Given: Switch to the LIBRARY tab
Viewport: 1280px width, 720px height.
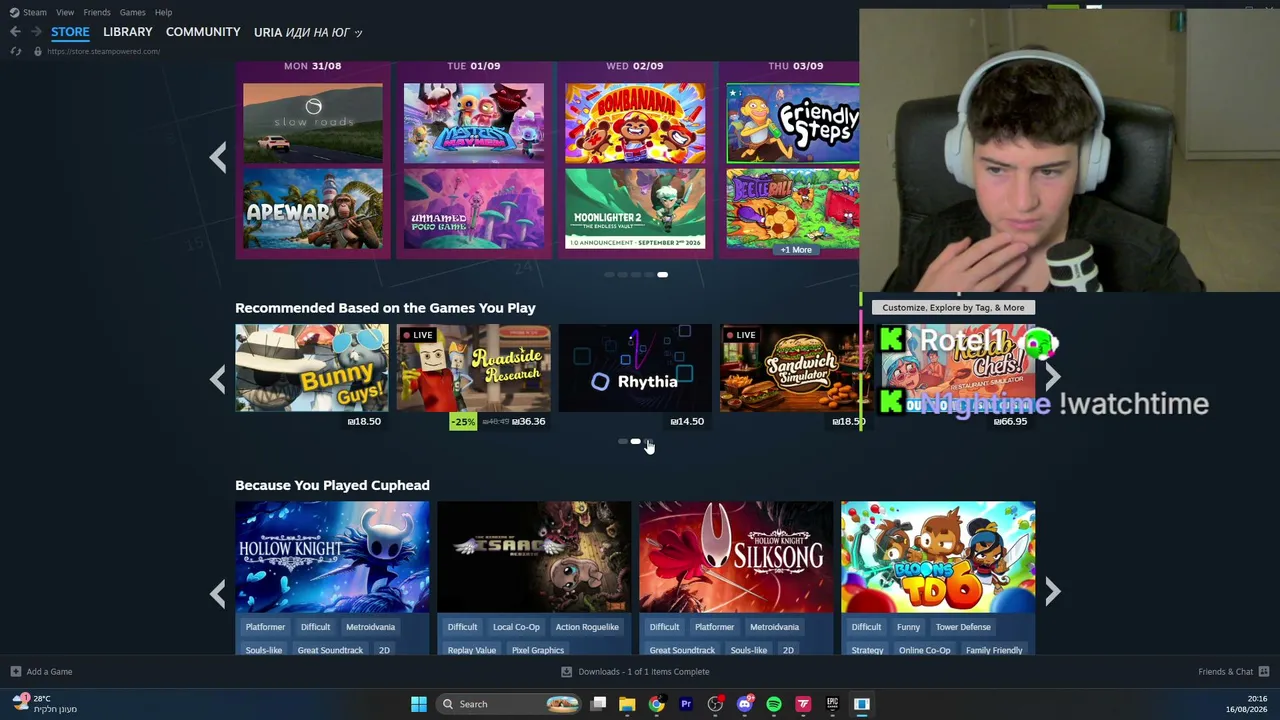Looking at the screenshot, I should tap(128, 32).
